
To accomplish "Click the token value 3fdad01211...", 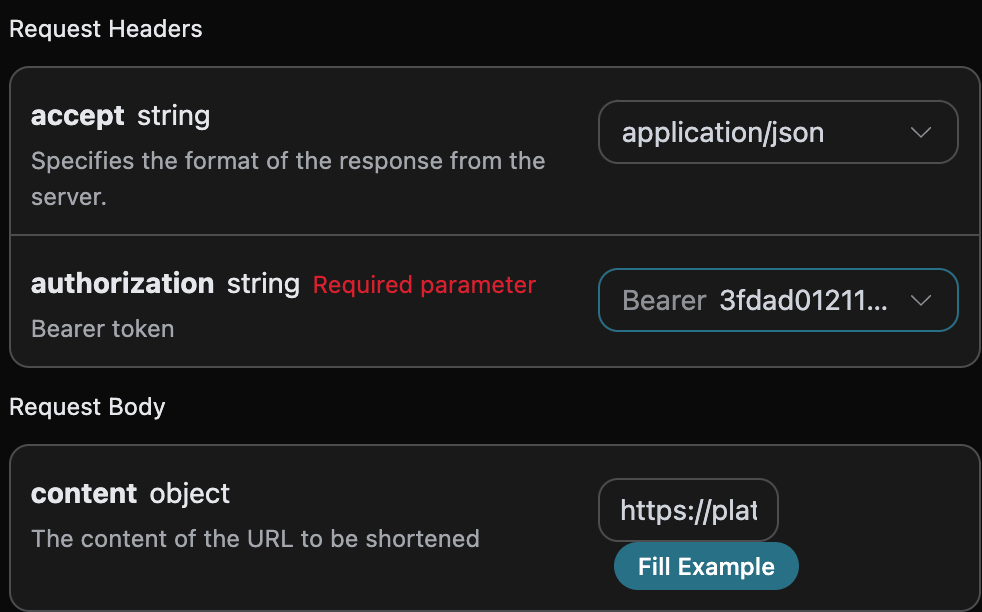I will click(x=803, y=300).
